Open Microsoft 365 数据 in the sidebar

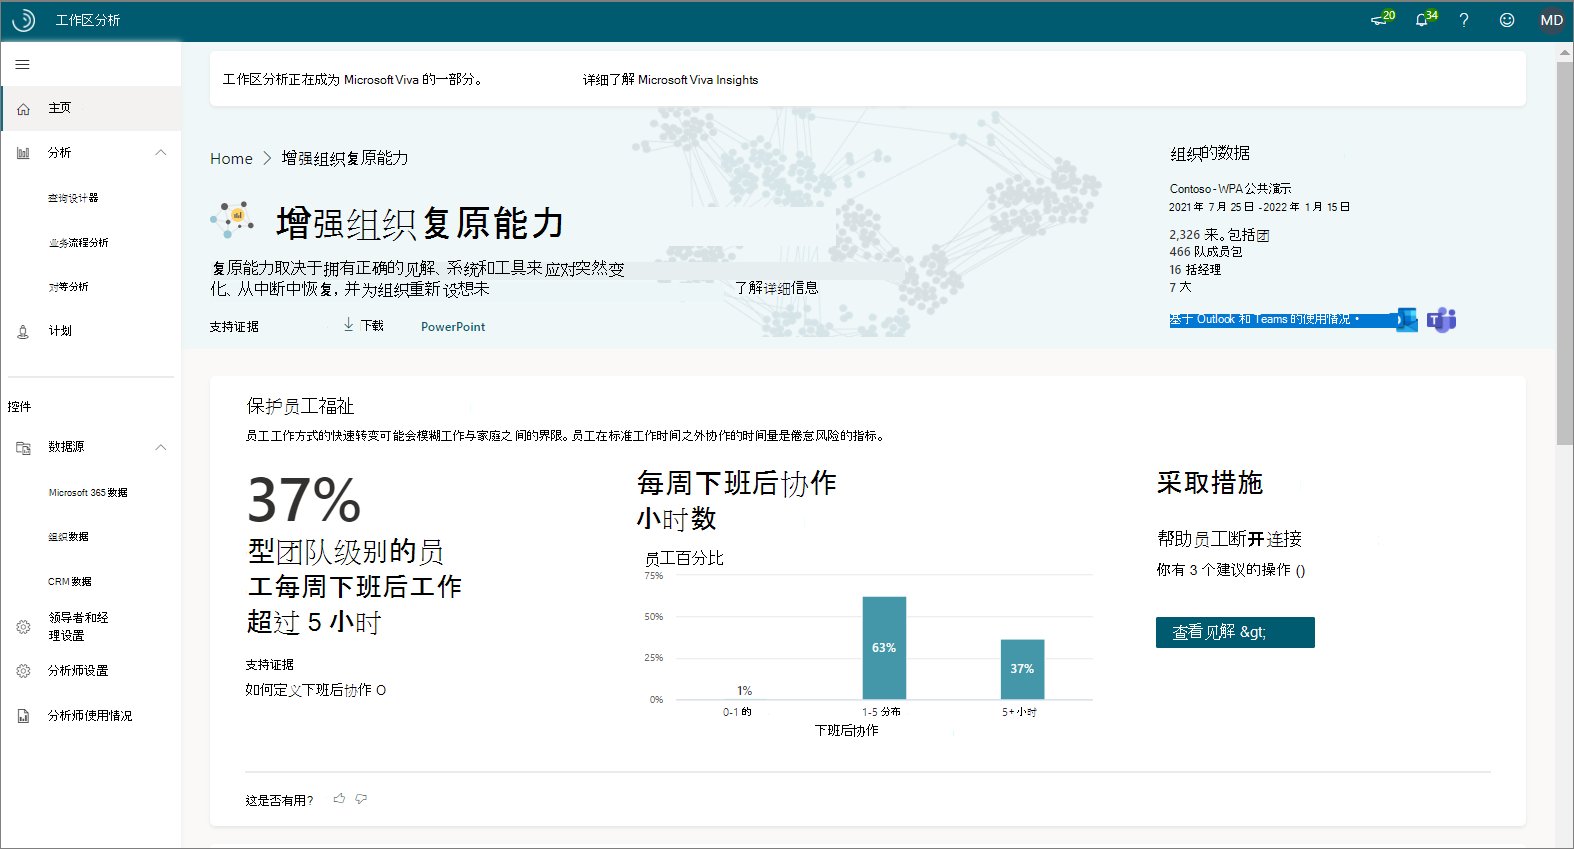tap(88, 493)
